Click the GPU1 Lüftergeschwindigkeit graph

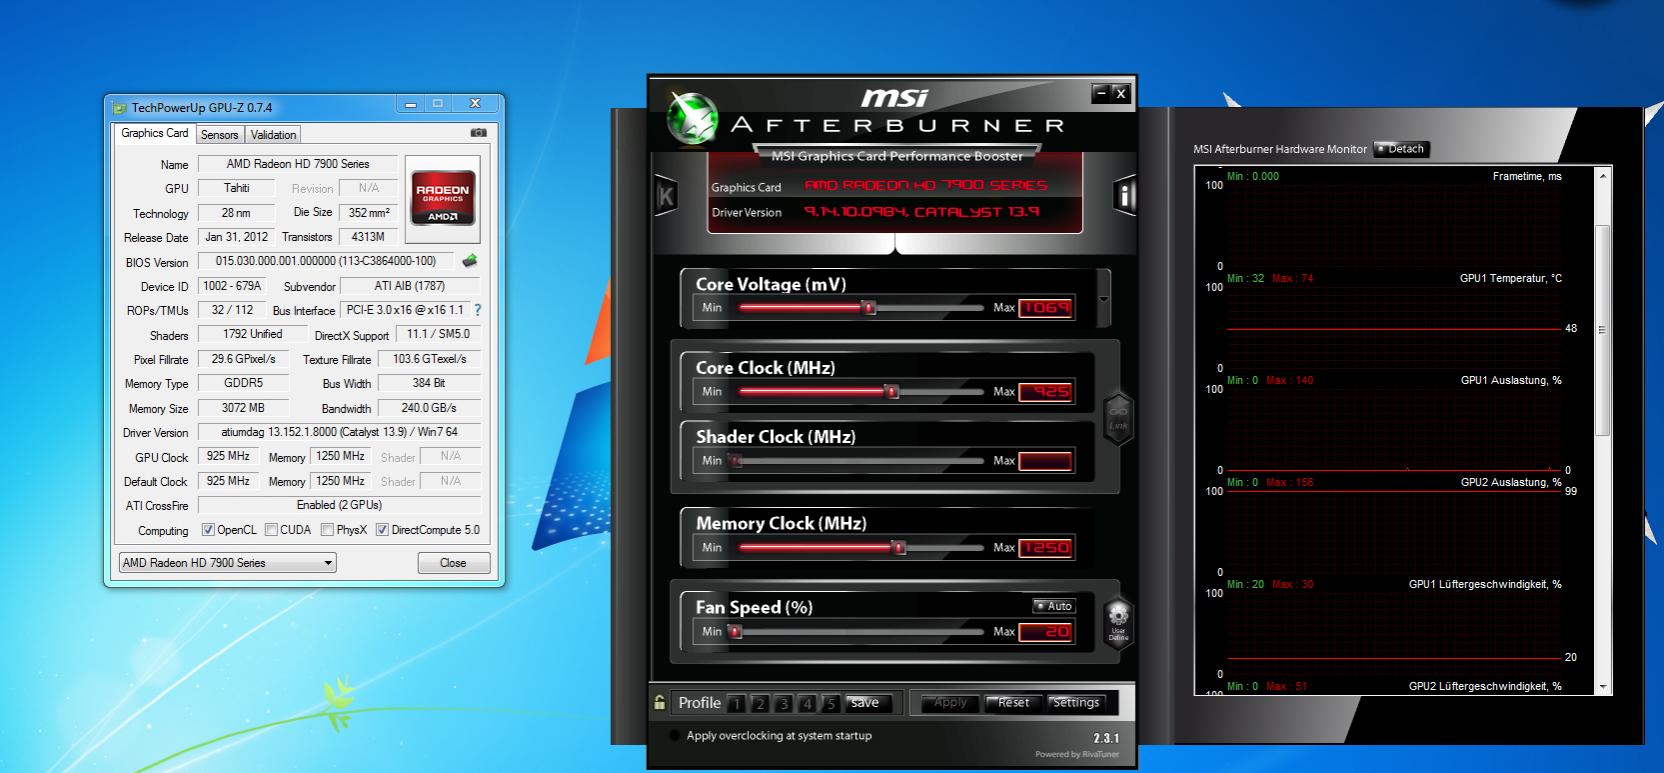coord(1394,634)
